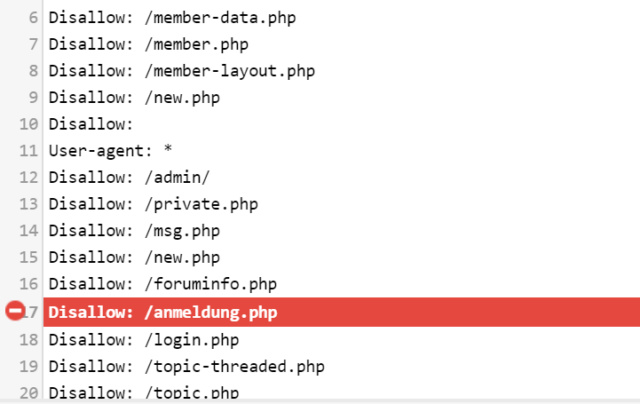640x404 pixels.
Task: Click line number 6 in the gutter
Action: click(33, 18)
